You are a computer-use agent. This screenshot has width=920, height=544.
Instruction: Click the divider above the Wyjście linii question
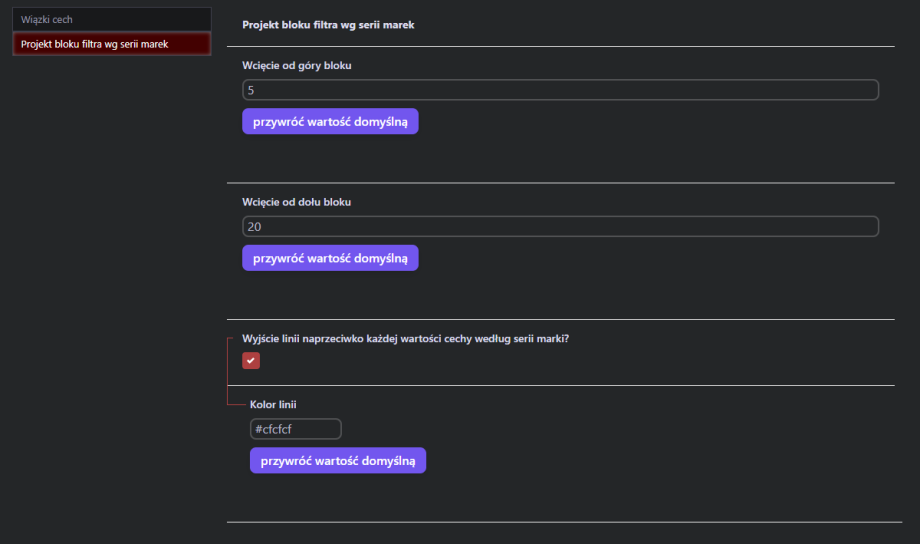pos(560,319)
